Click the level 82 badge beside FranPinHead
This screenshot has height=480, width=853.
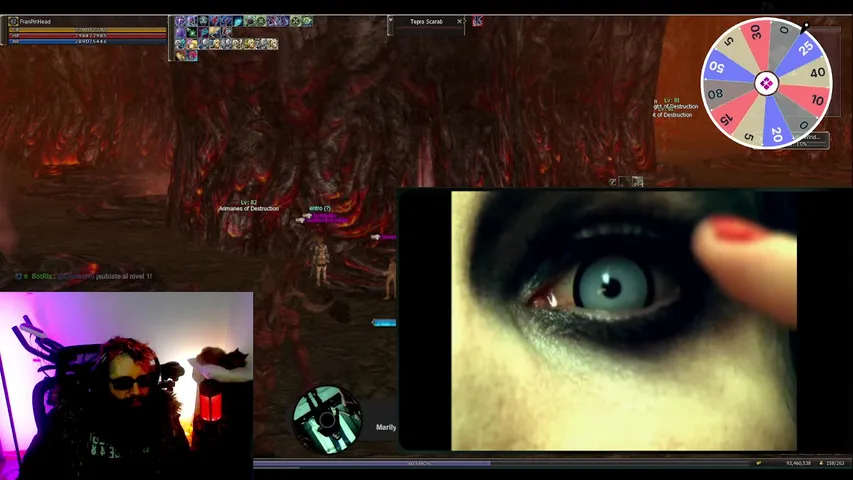click(13, 22)
